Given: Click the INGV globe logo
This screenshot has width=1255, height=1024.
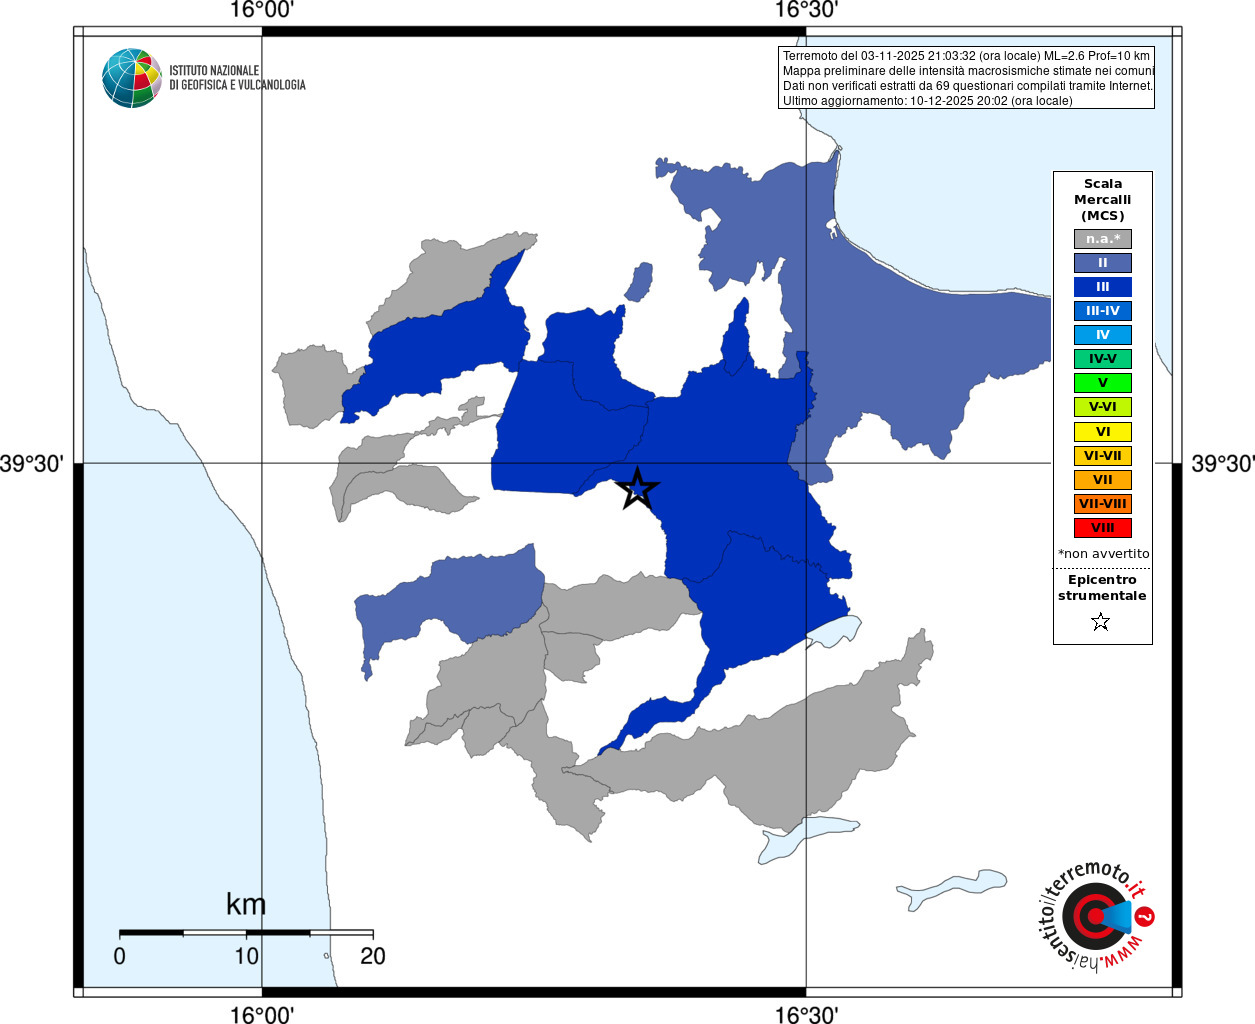Looking at the screenshot, I should coord(132,78).
